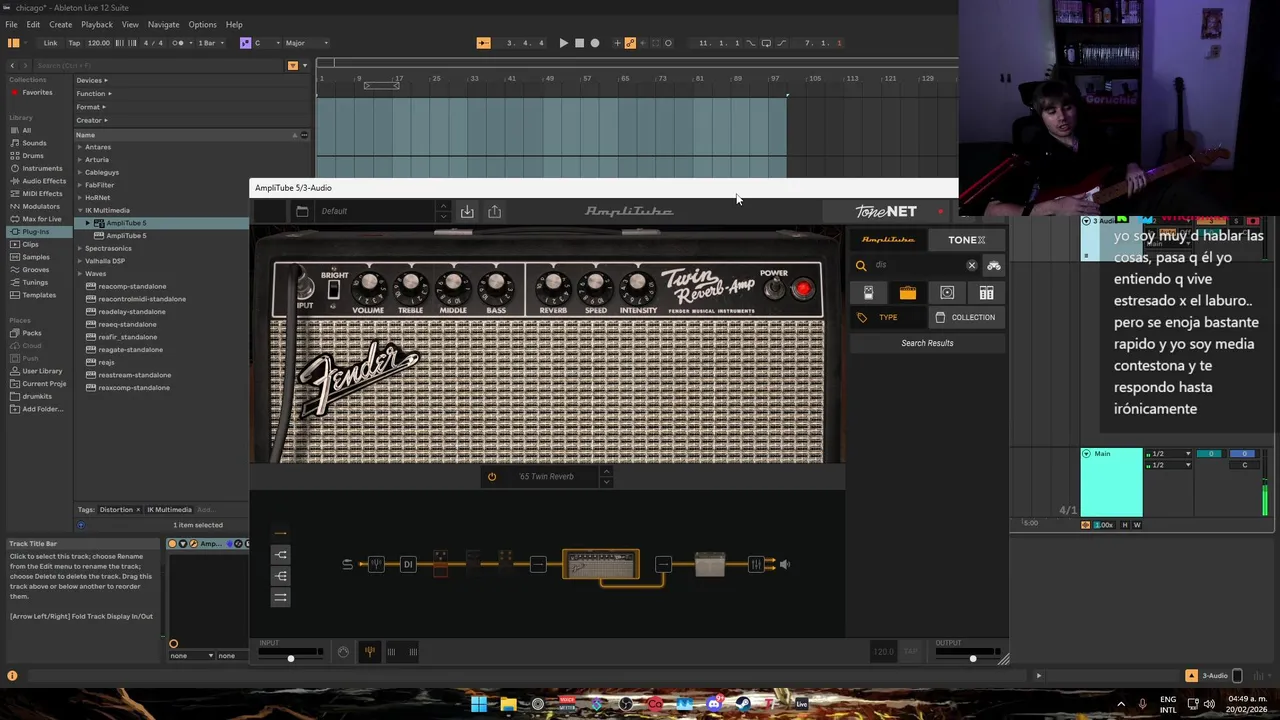Choose the three-way split routing icon

pos(280,576)
